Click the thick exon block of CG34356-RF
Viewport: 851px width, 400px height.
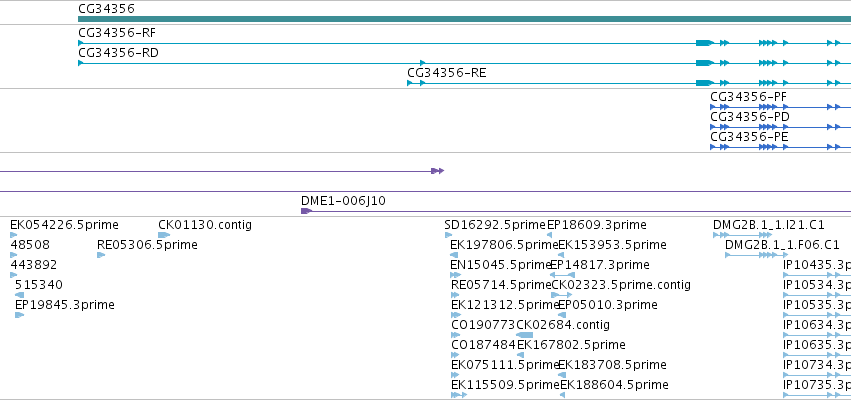coord(704,43)
